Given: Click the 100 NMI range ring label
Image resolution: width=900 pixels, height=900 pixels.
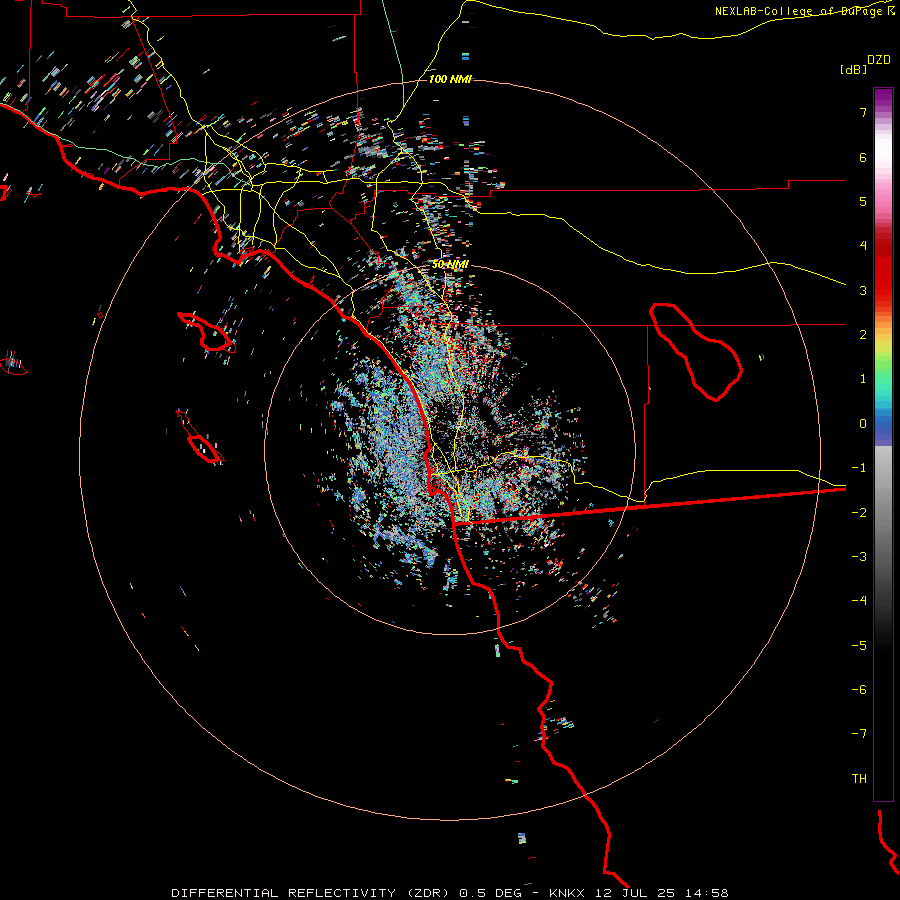Looking at the screenshot, I should tap(450, 79).
